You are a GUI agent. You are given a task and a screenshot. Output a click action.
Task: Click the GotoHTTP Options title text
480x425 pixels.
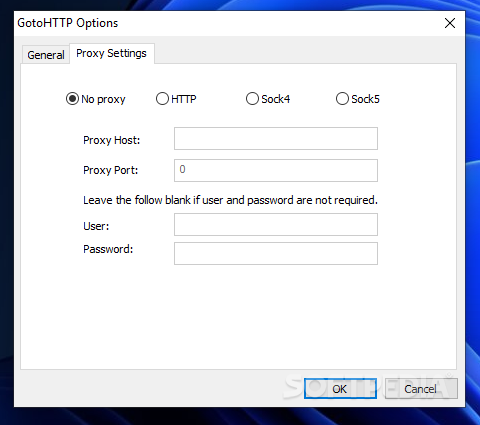[x=68, y=23]
